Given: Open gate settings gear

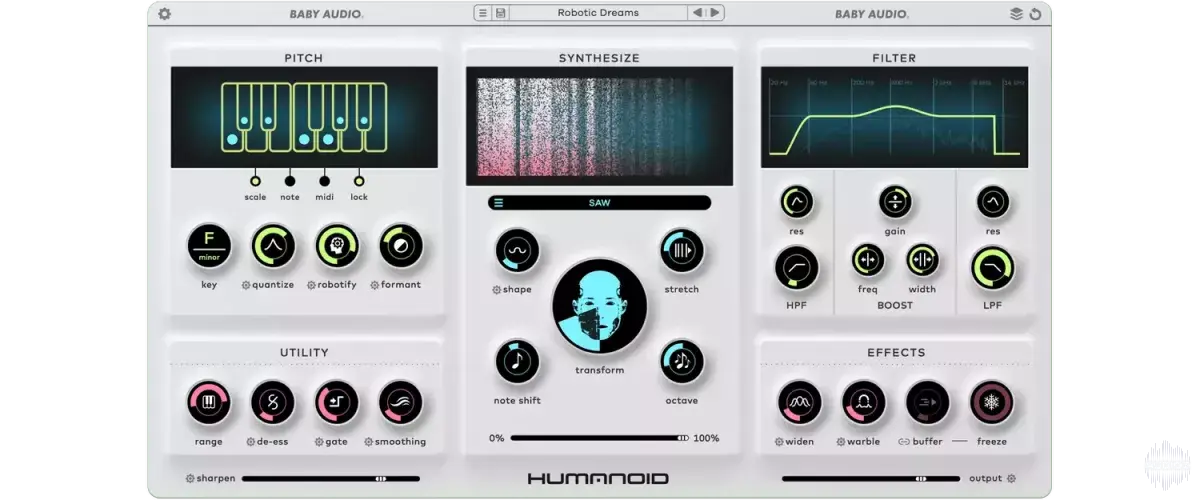Looking at the screenshot, I should click(319, 442).
